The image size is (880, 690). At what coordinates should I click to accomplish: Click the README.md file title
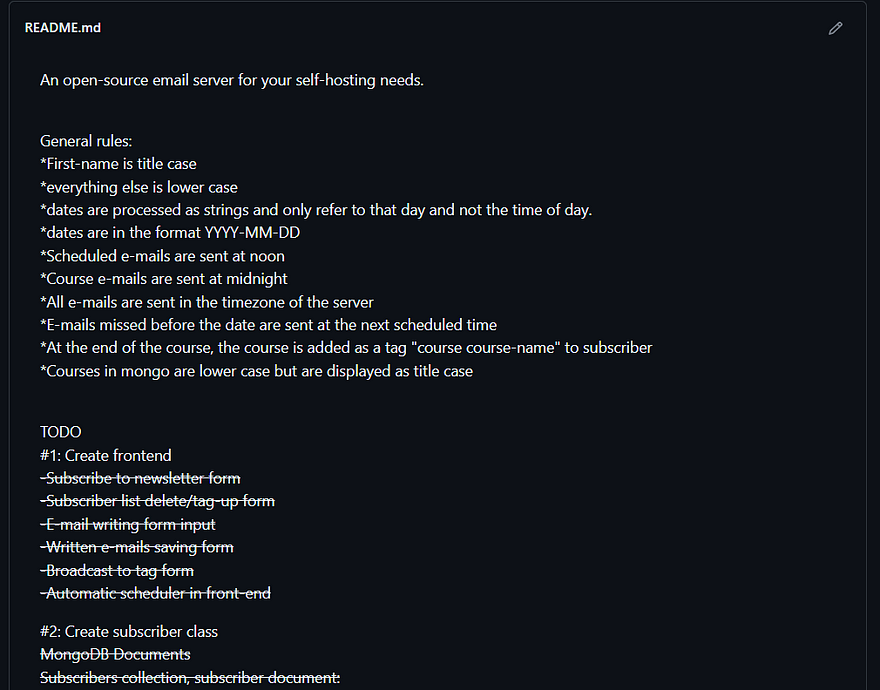(x=63, y=28)
